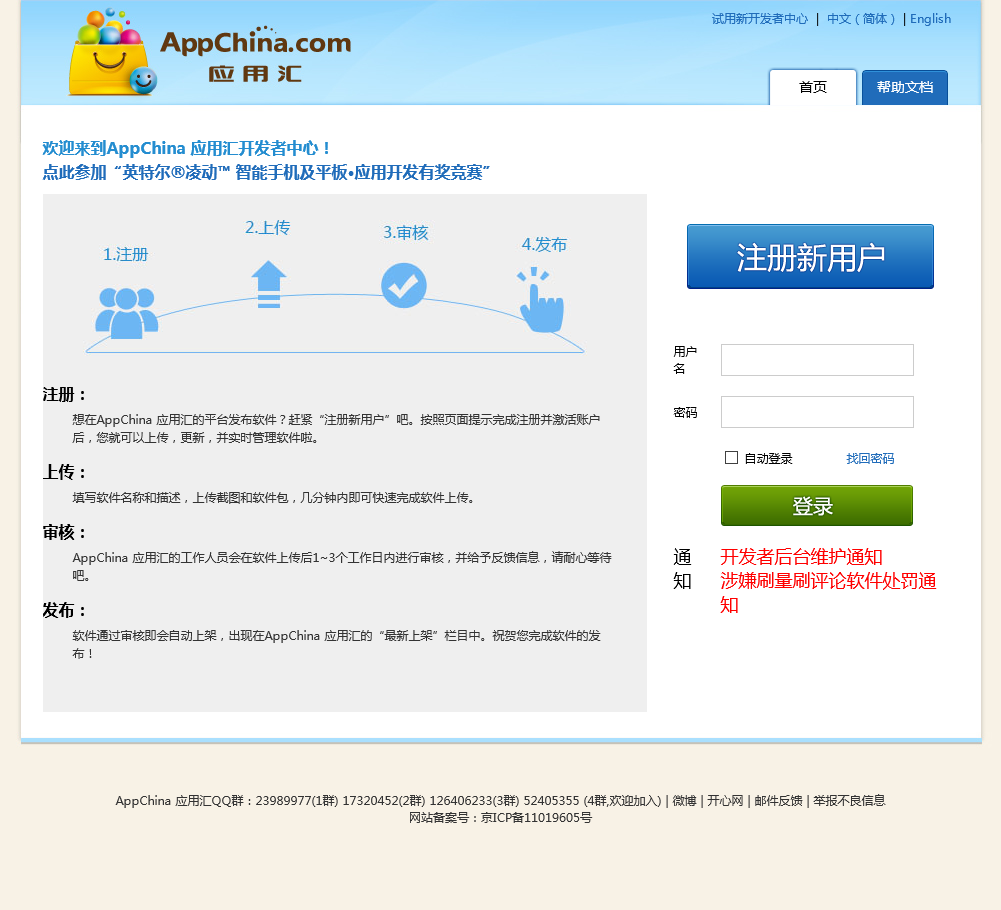Click the 网站备案号 ICP text
Screen dimensions: 1001x910
[x=500, y=818]
